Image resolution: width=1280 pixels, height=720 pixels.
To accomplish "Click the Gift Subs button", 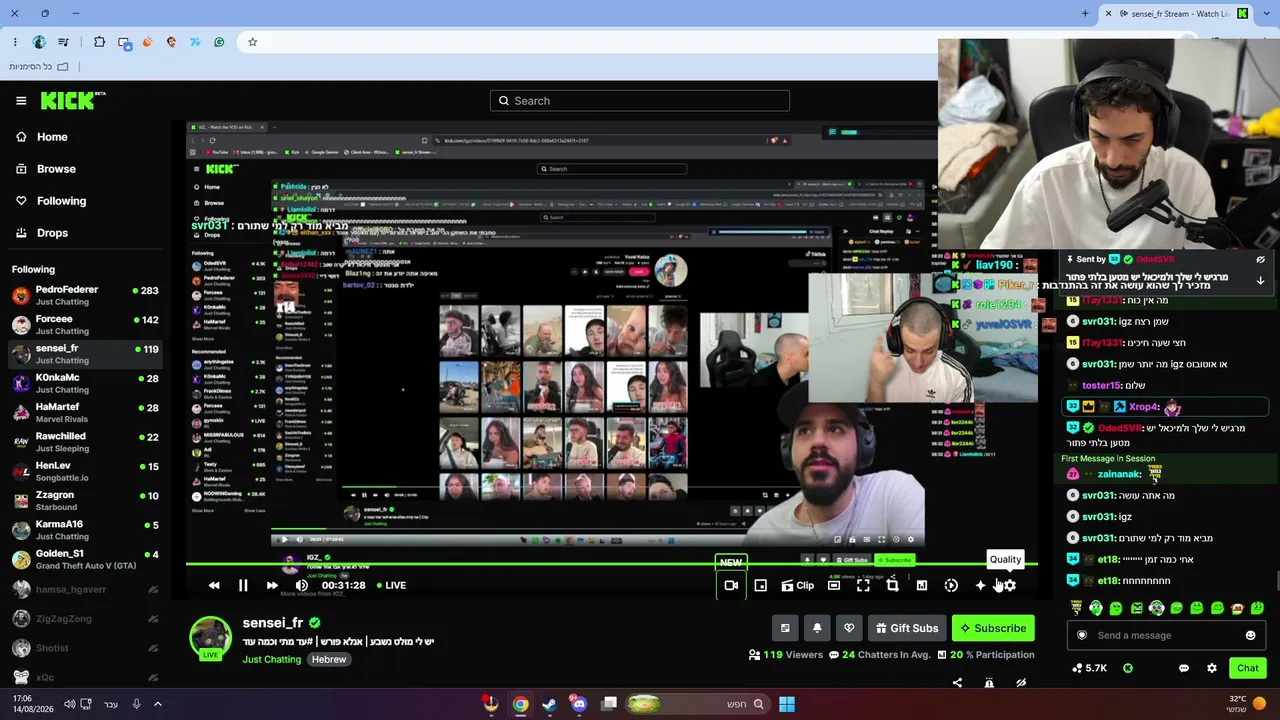I will coord(907,628).
